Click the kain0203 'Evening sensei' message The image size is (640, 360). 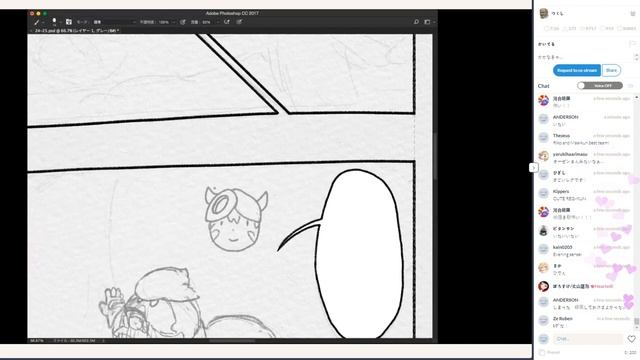[567, 255]
